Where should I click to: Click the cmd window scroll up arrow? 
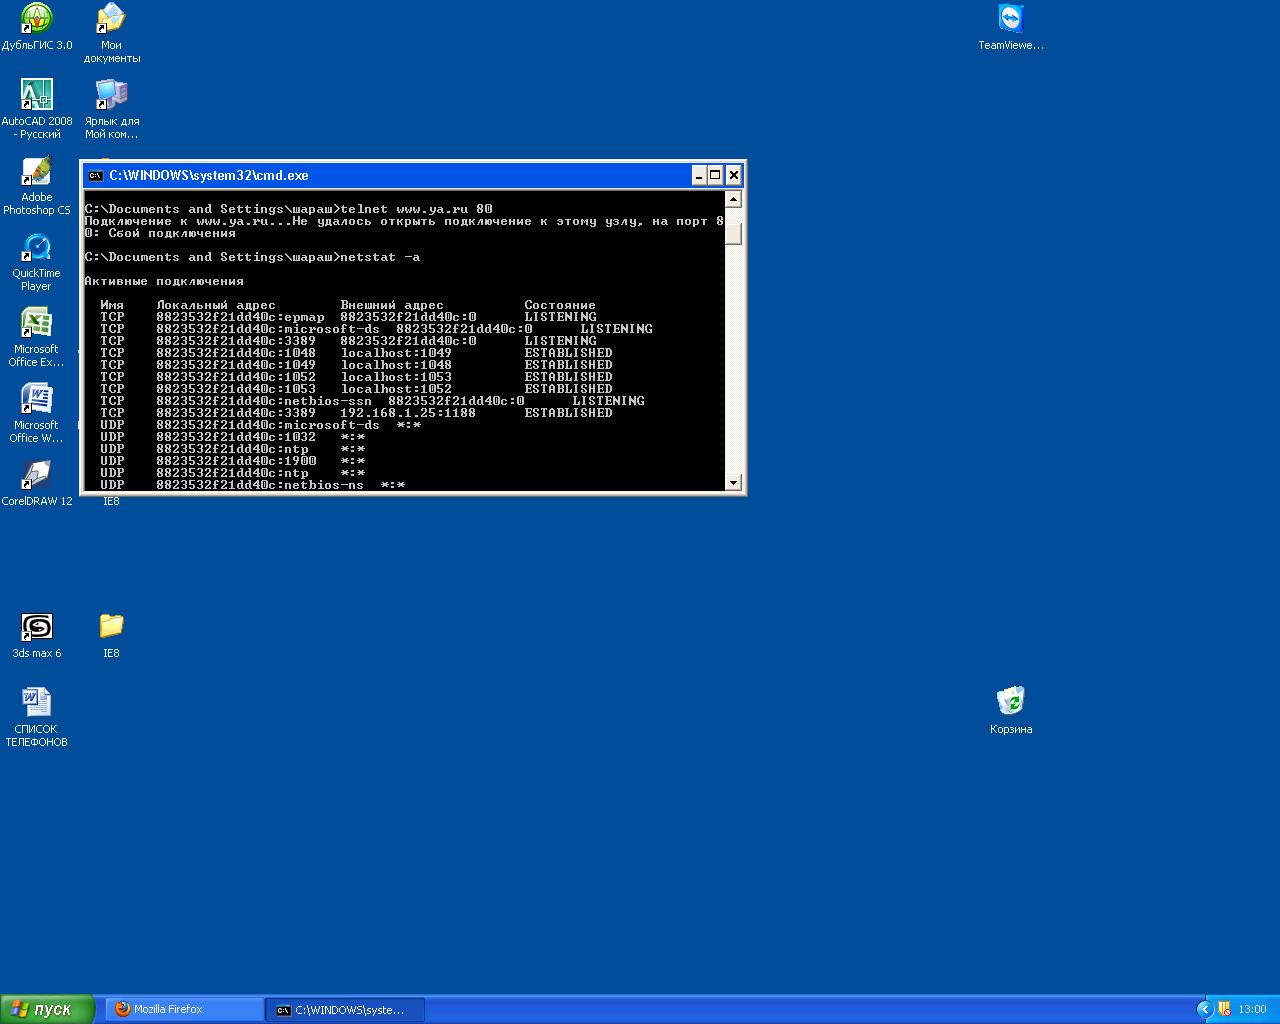pos(733,199)
